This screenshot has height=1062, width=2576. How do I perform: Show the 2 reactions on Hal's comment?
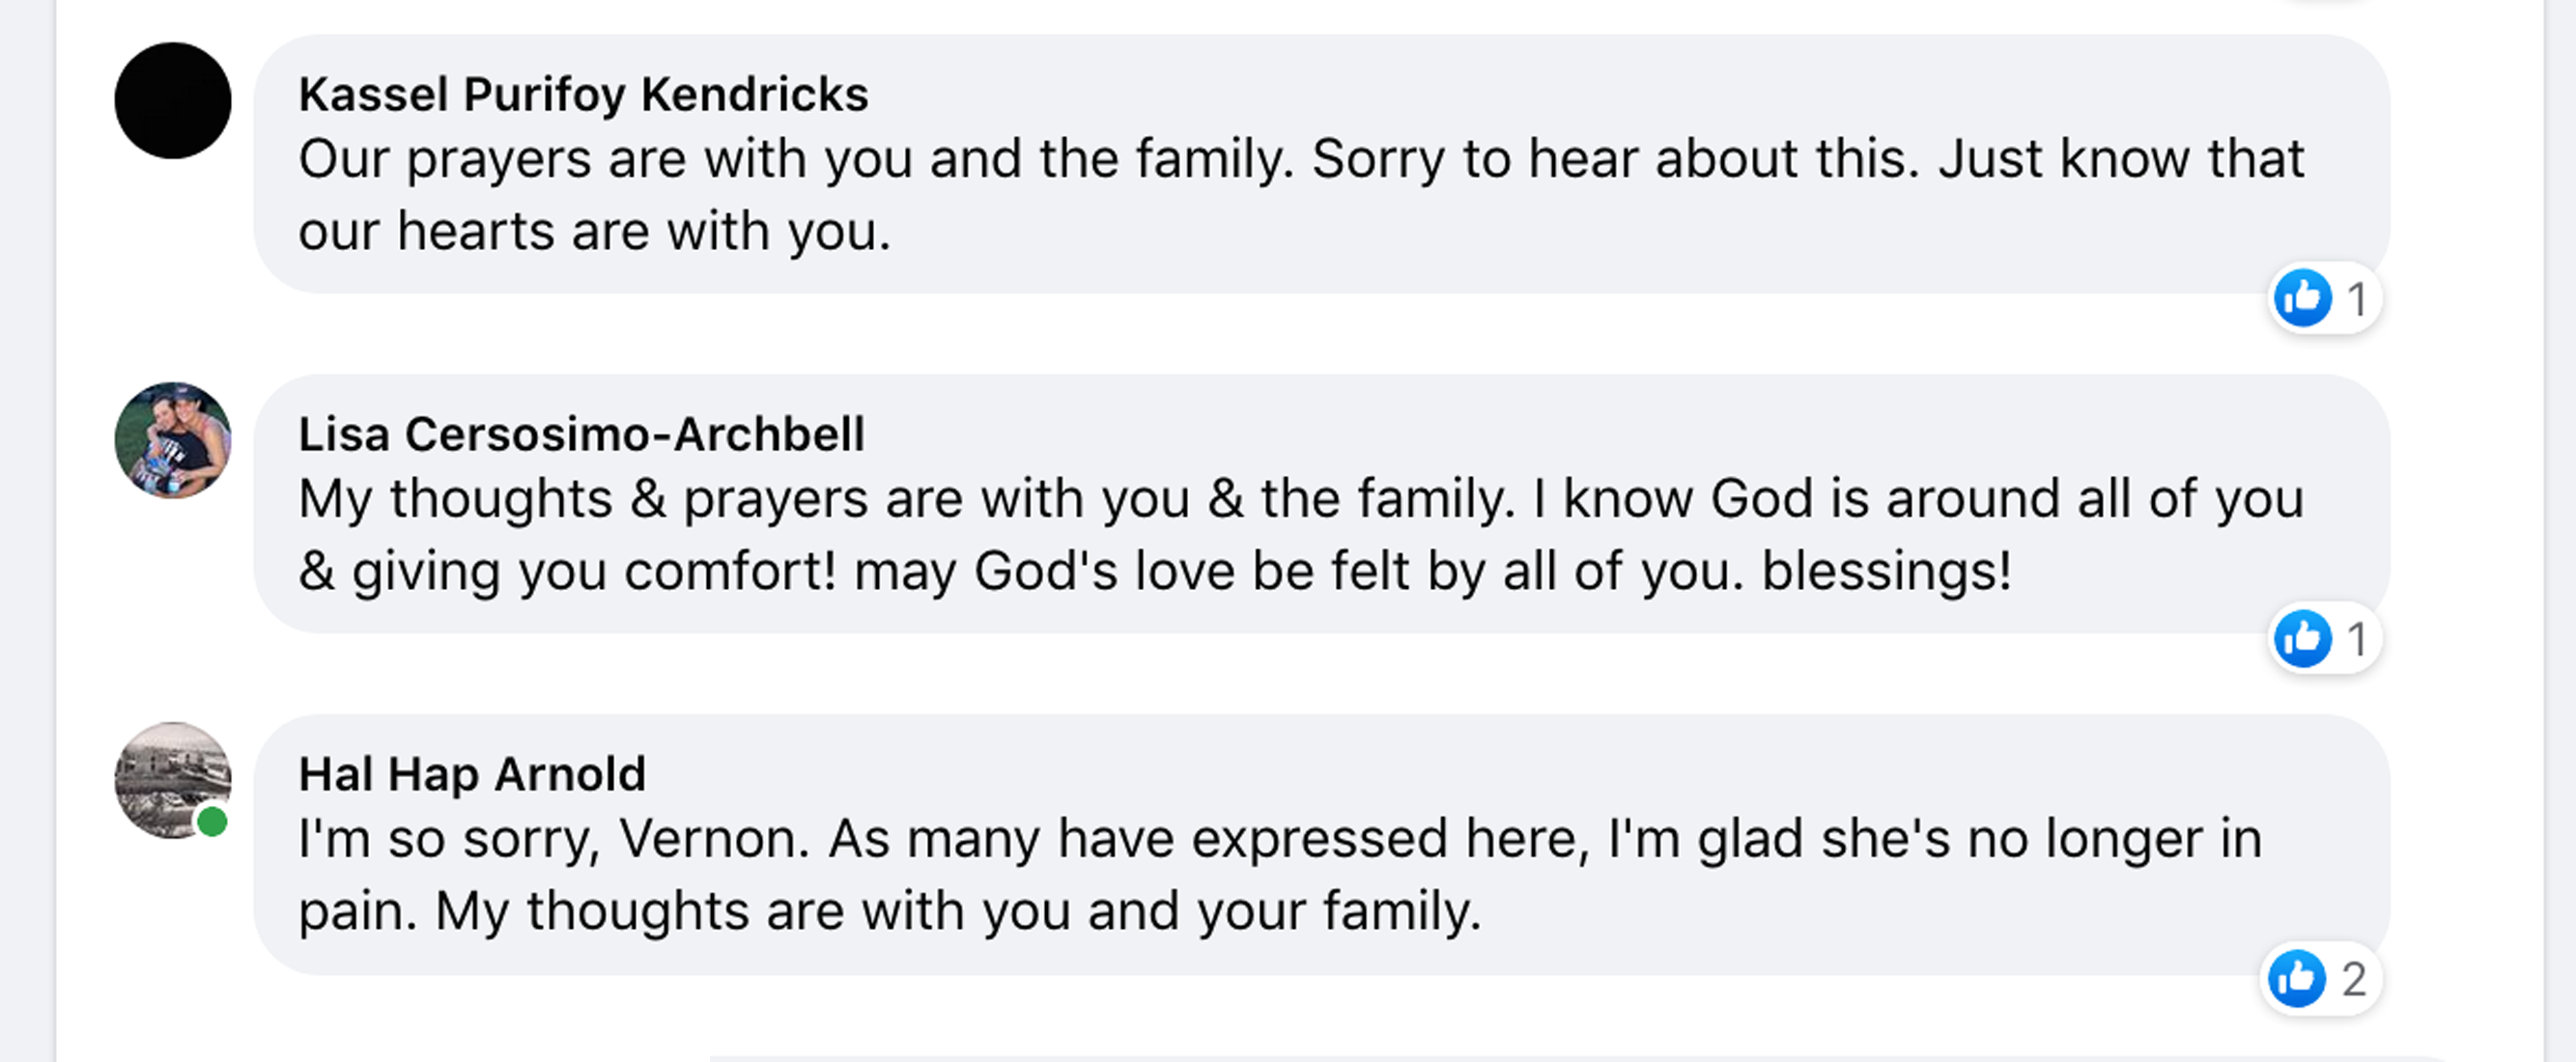tap(2354, 979)
